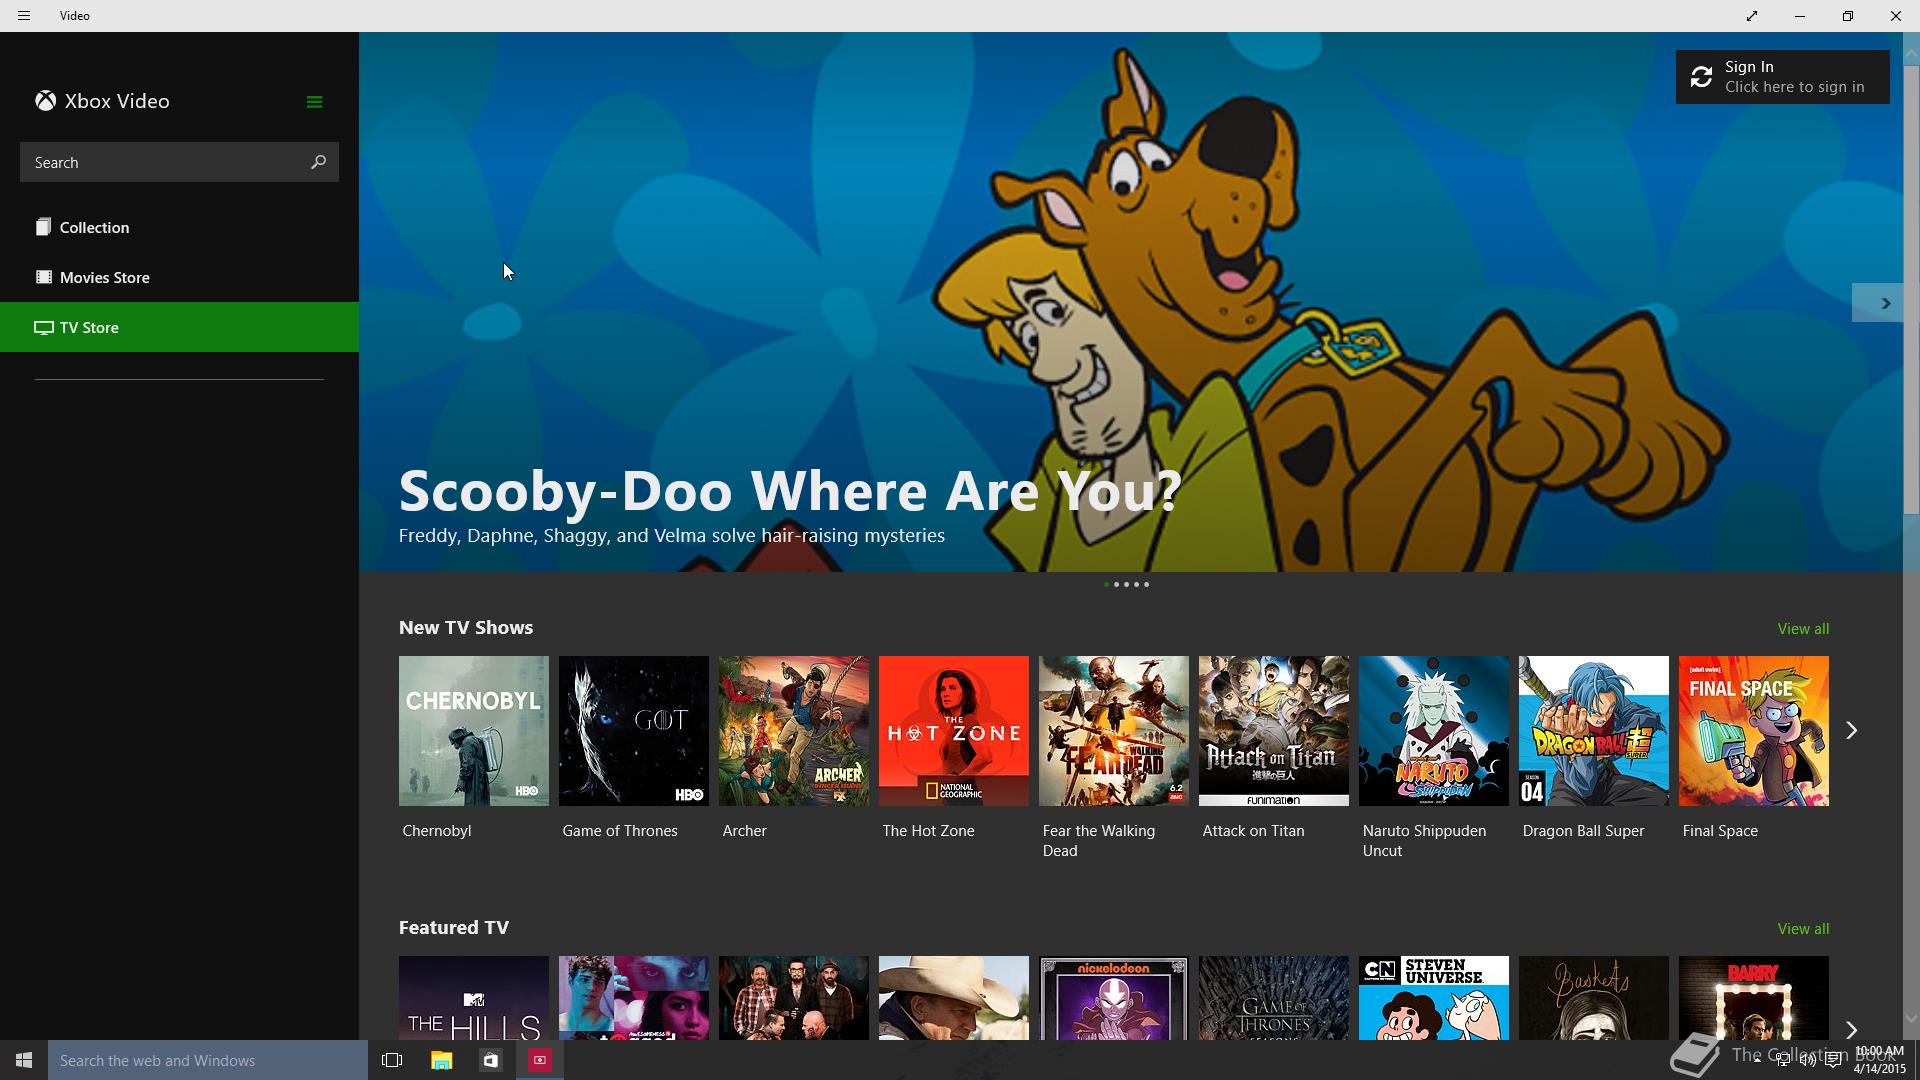This screenshot has height=1080, width=1920.
Task: Select the second carousel page dot
Action: pyautogui.click(x=1116, y=584)
